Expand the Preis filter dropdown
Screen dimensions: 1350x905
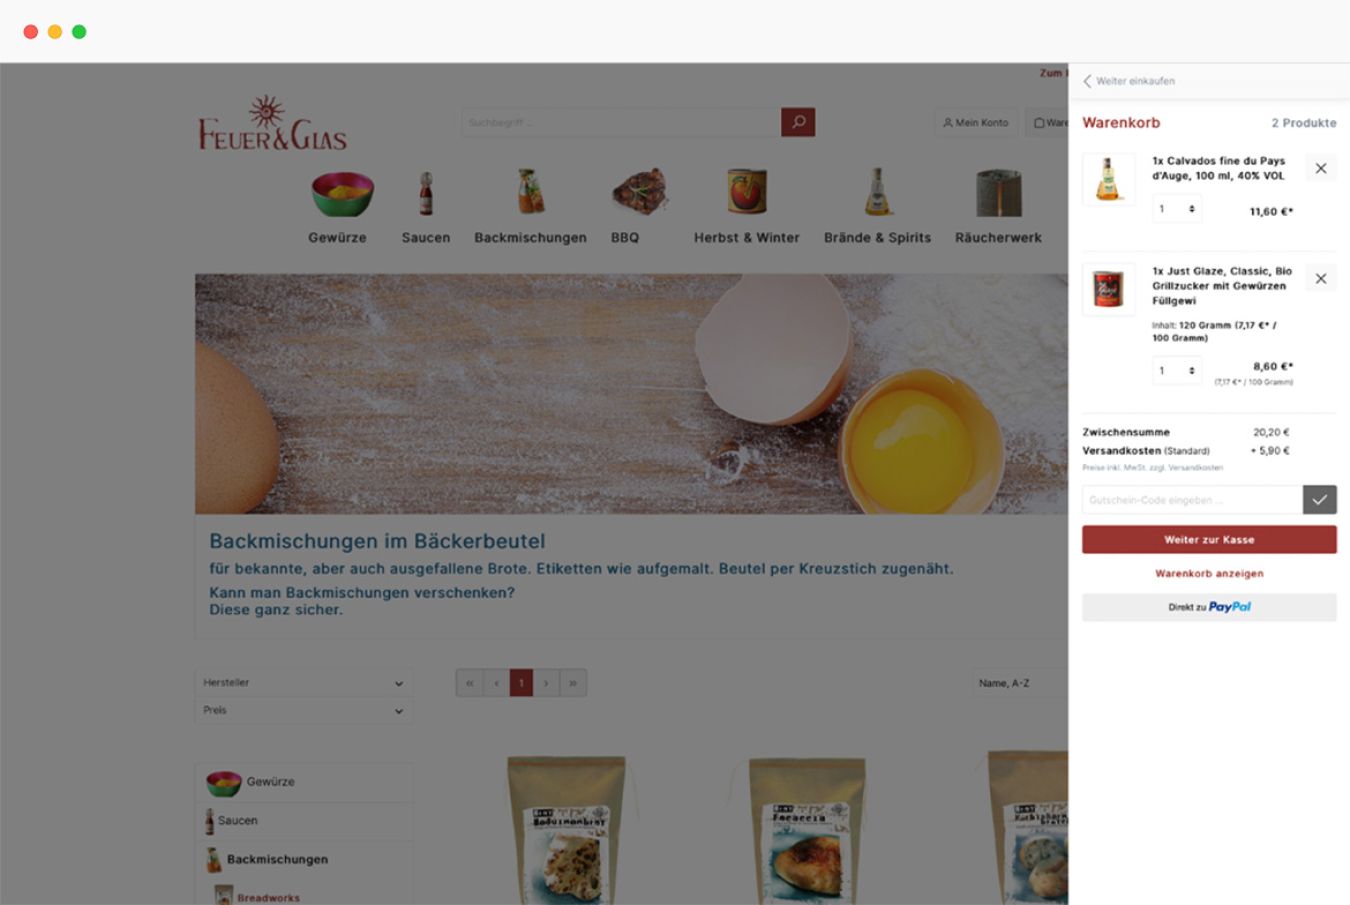(303, 711)
